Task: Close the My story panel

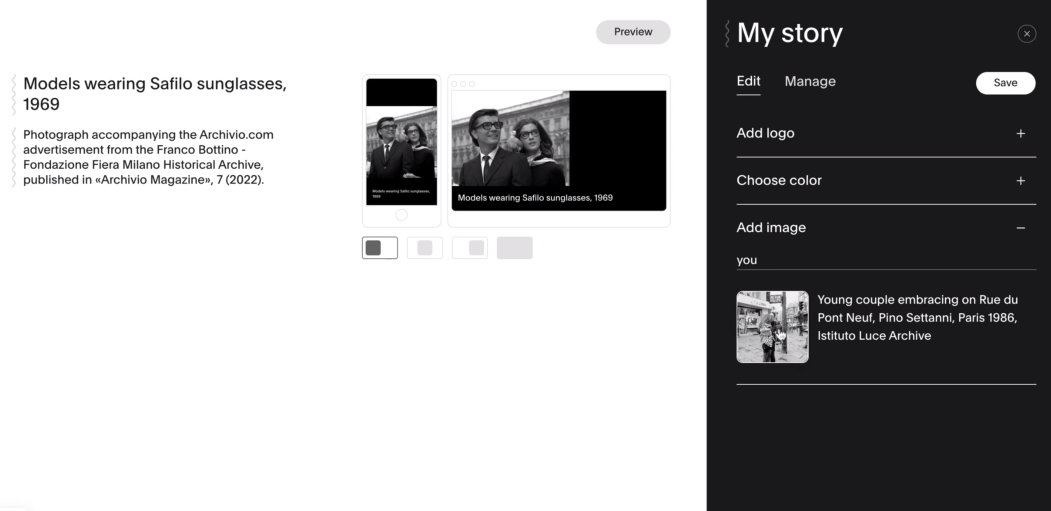Action: pos(1026,34)
